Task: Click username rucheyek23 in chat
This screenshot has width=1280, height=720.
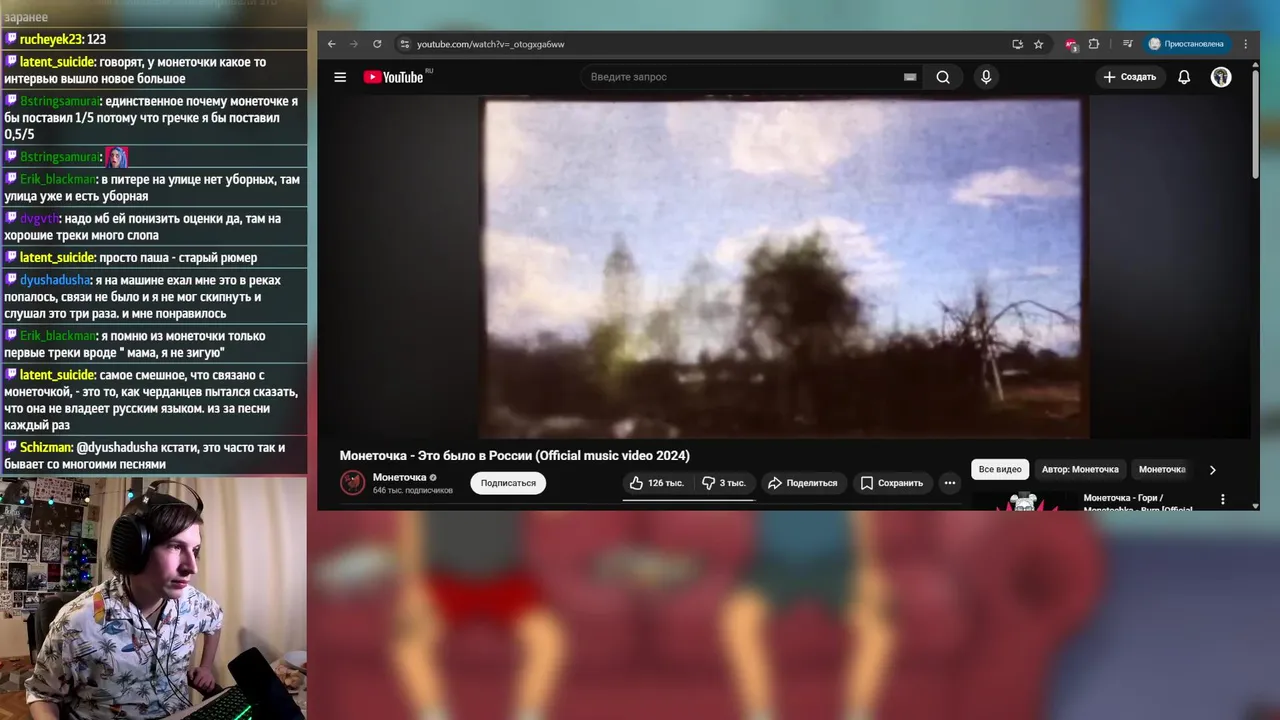Action: tap(51, 39)
